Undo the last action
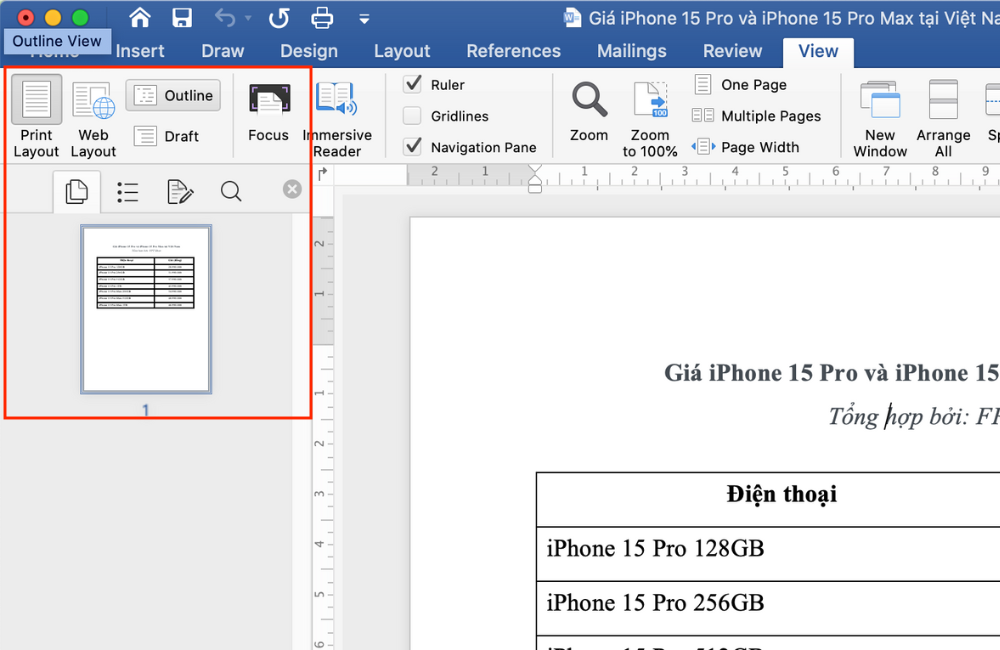Screen dimensions: 1000x650 225,18
